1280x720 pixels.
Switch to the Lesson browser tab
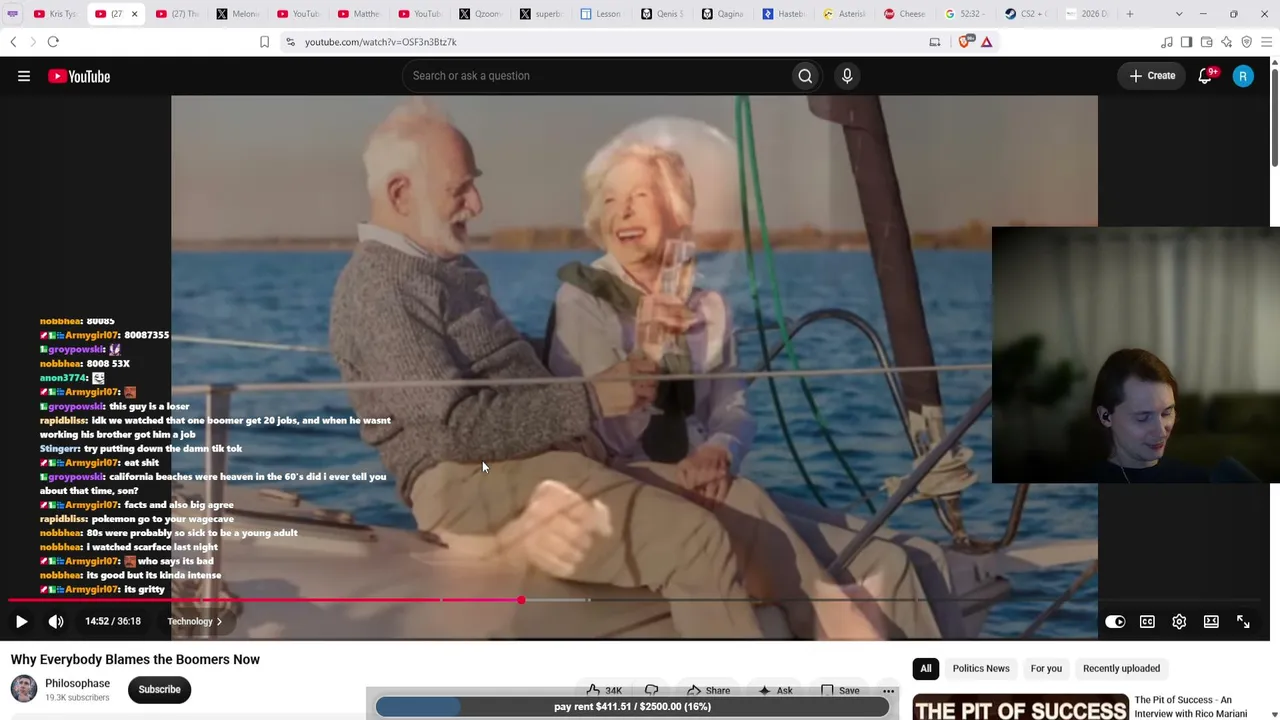coord(601,14)
